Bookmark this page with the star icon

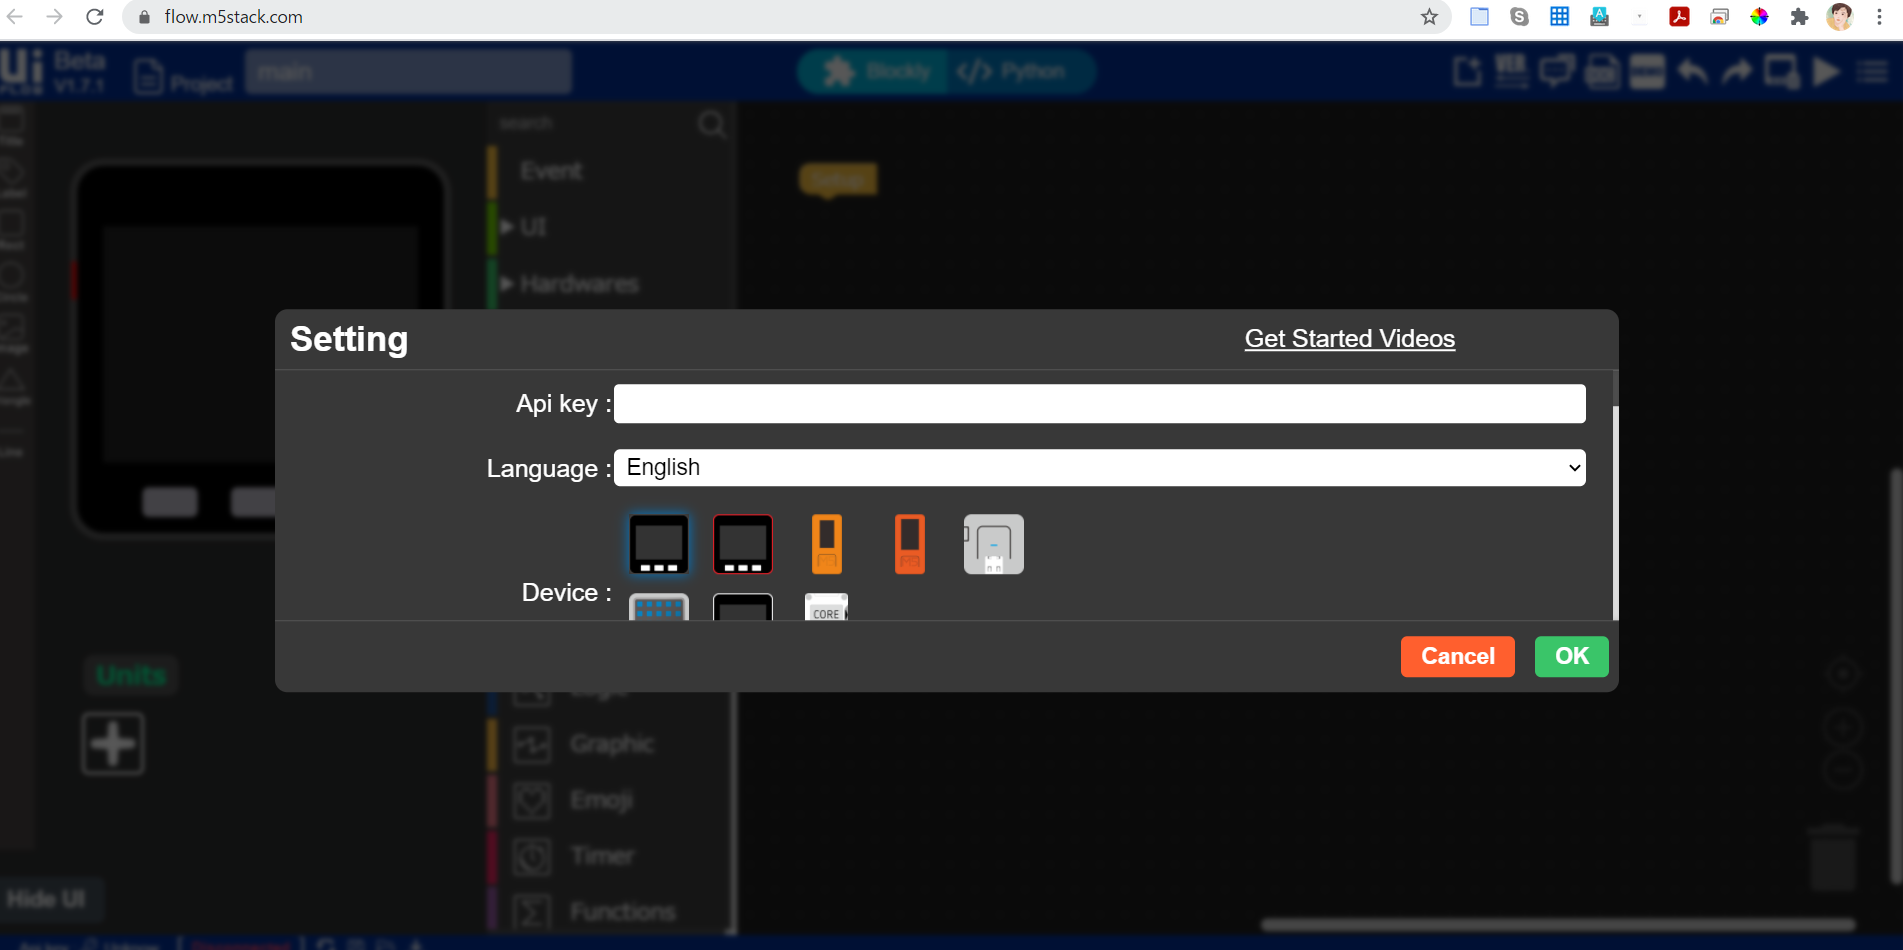point(1429,17)
